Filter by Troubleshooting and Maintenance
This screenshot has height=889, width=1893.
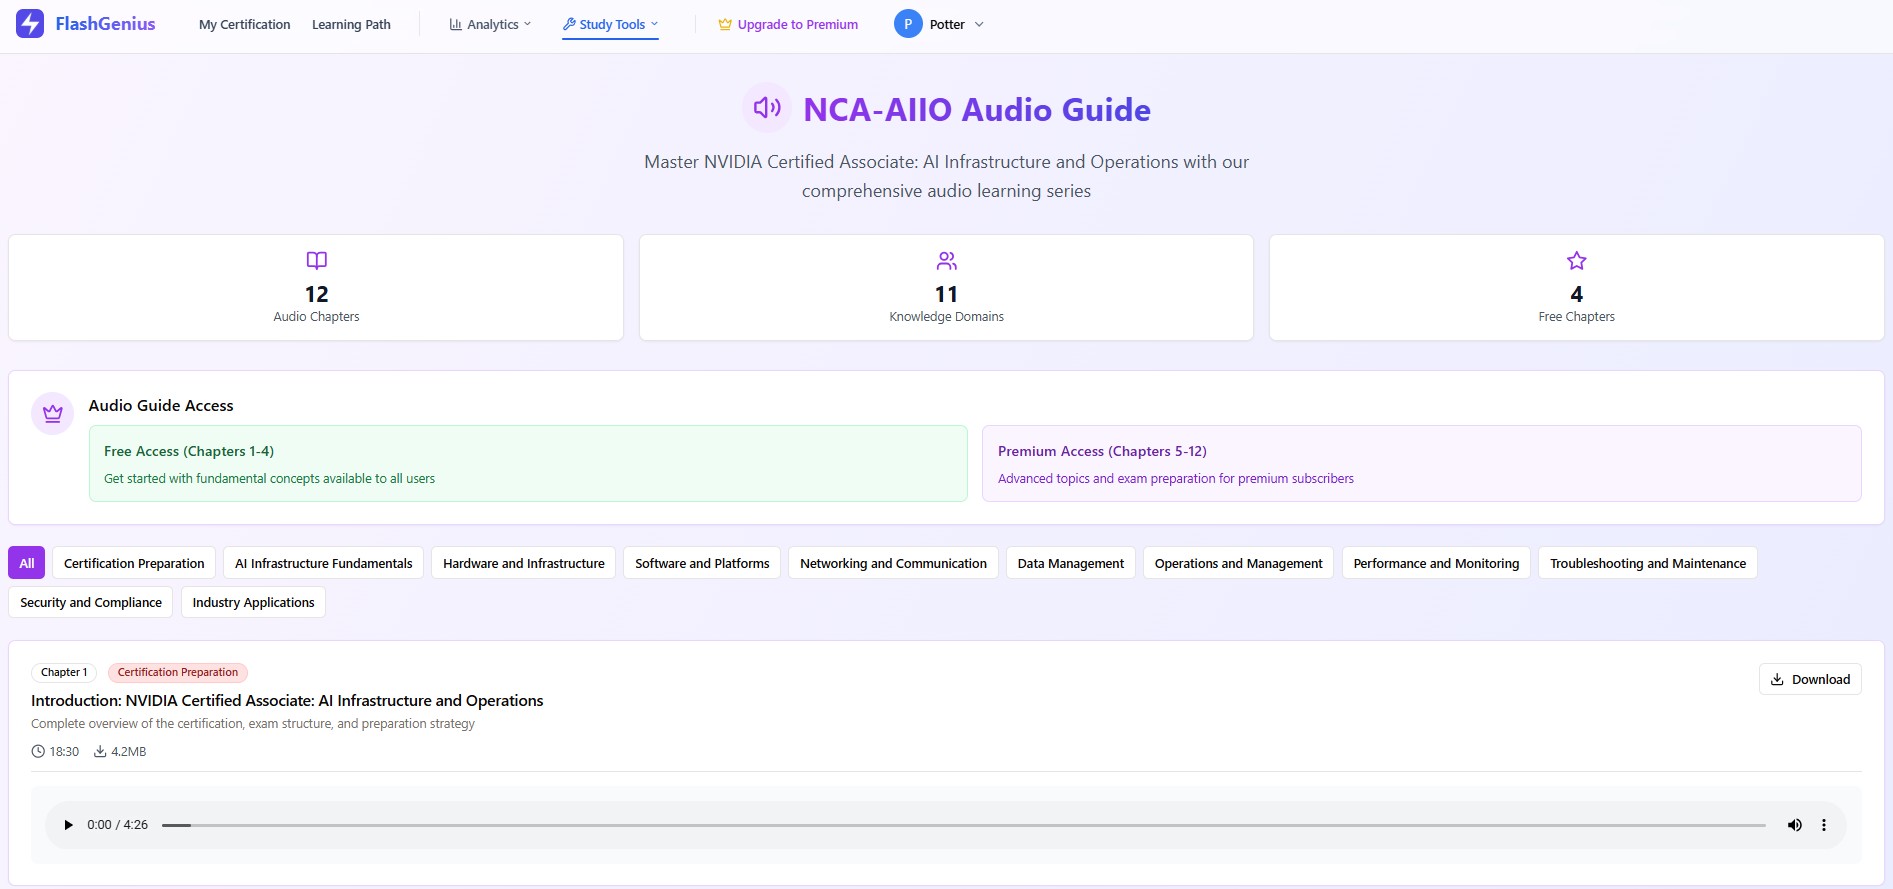[1648, 563]
